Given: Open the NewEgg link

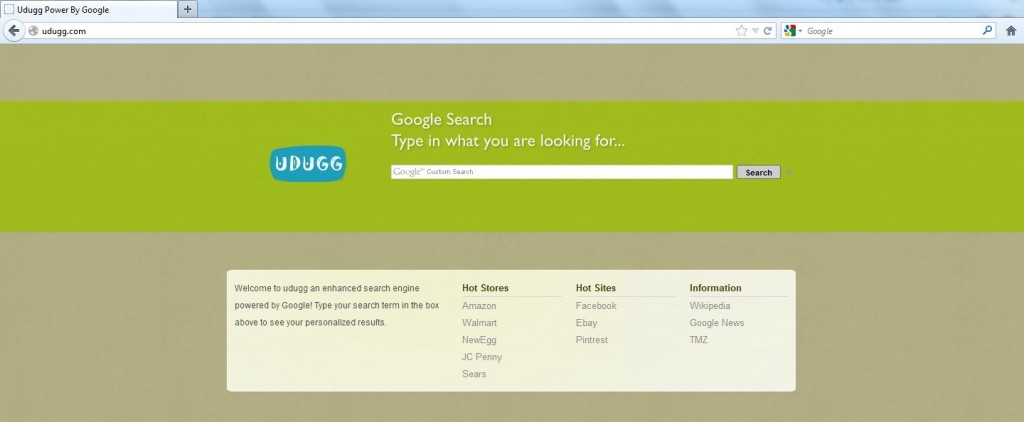Looking at the screenshot, I should [x=479, y=340].
